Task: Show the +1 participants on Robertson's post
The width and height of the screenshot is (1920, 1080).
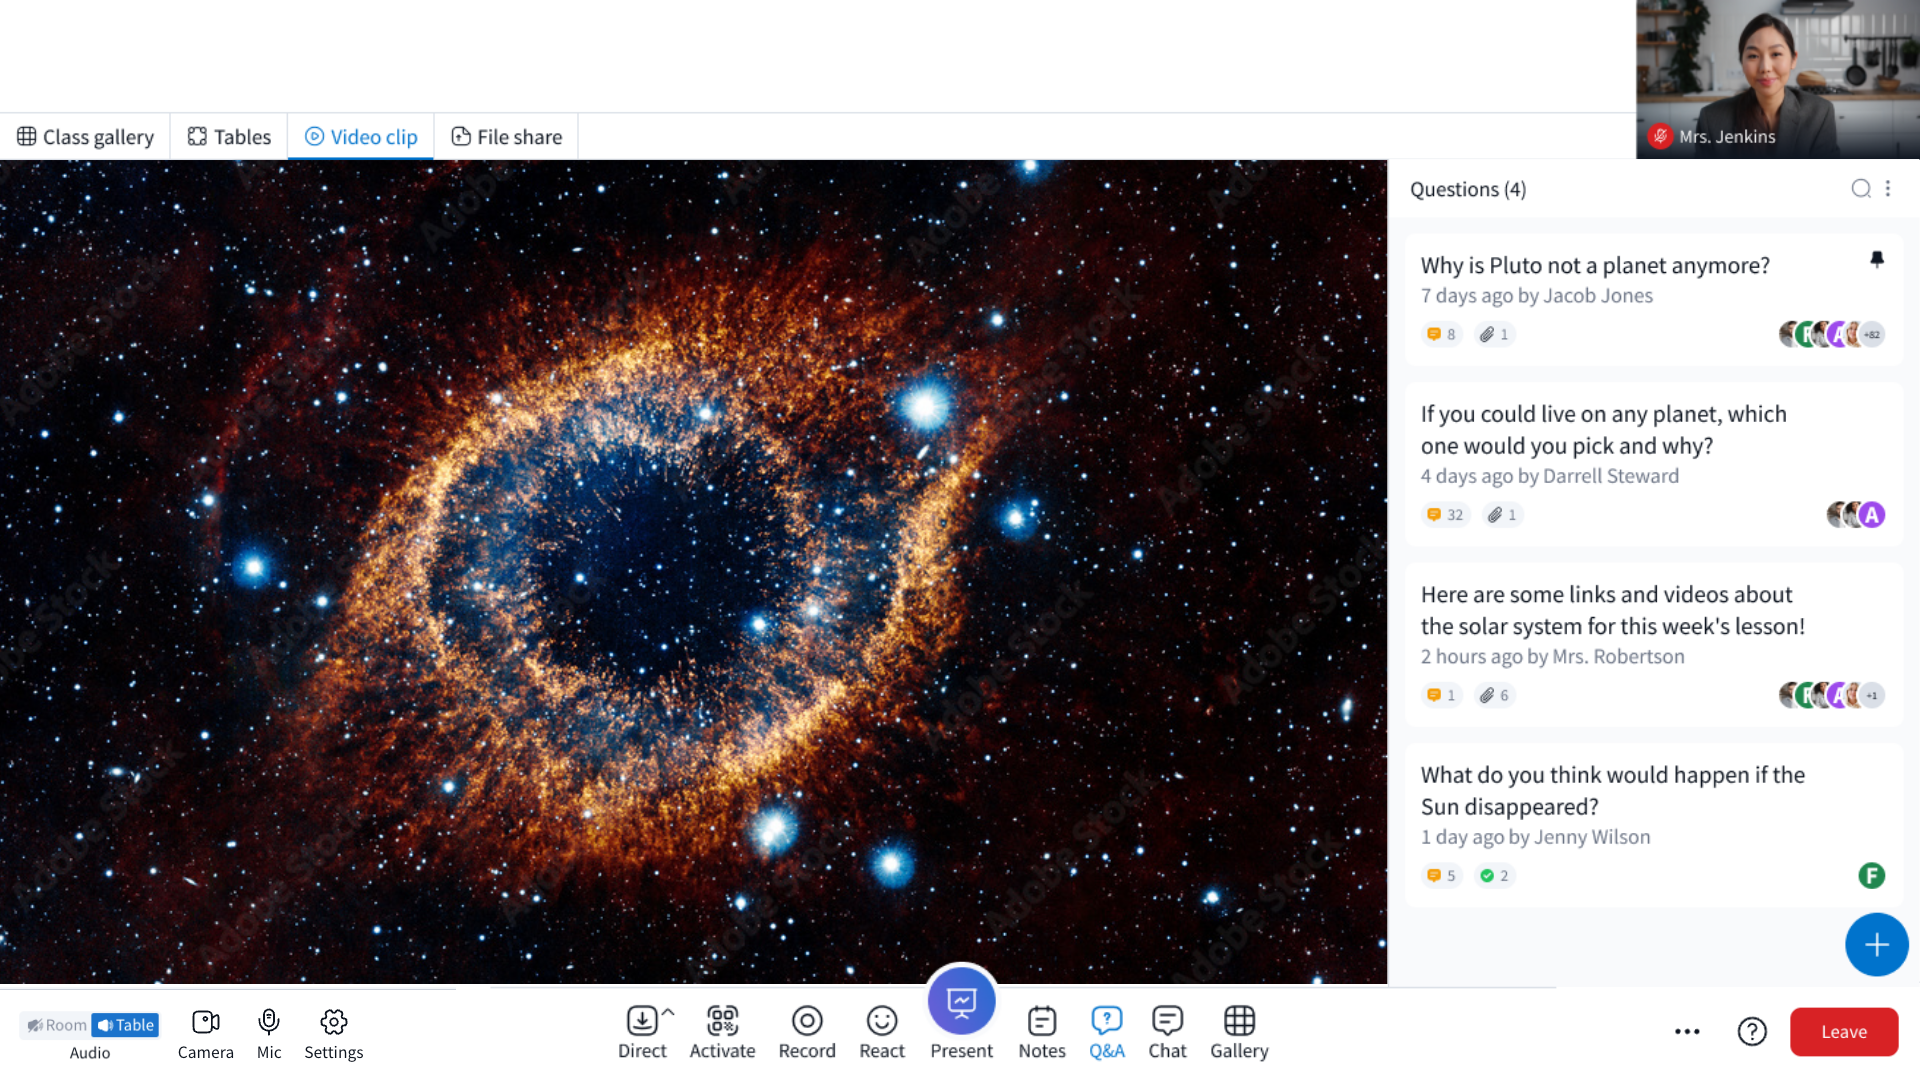Action: click(x=1872, y=695)
